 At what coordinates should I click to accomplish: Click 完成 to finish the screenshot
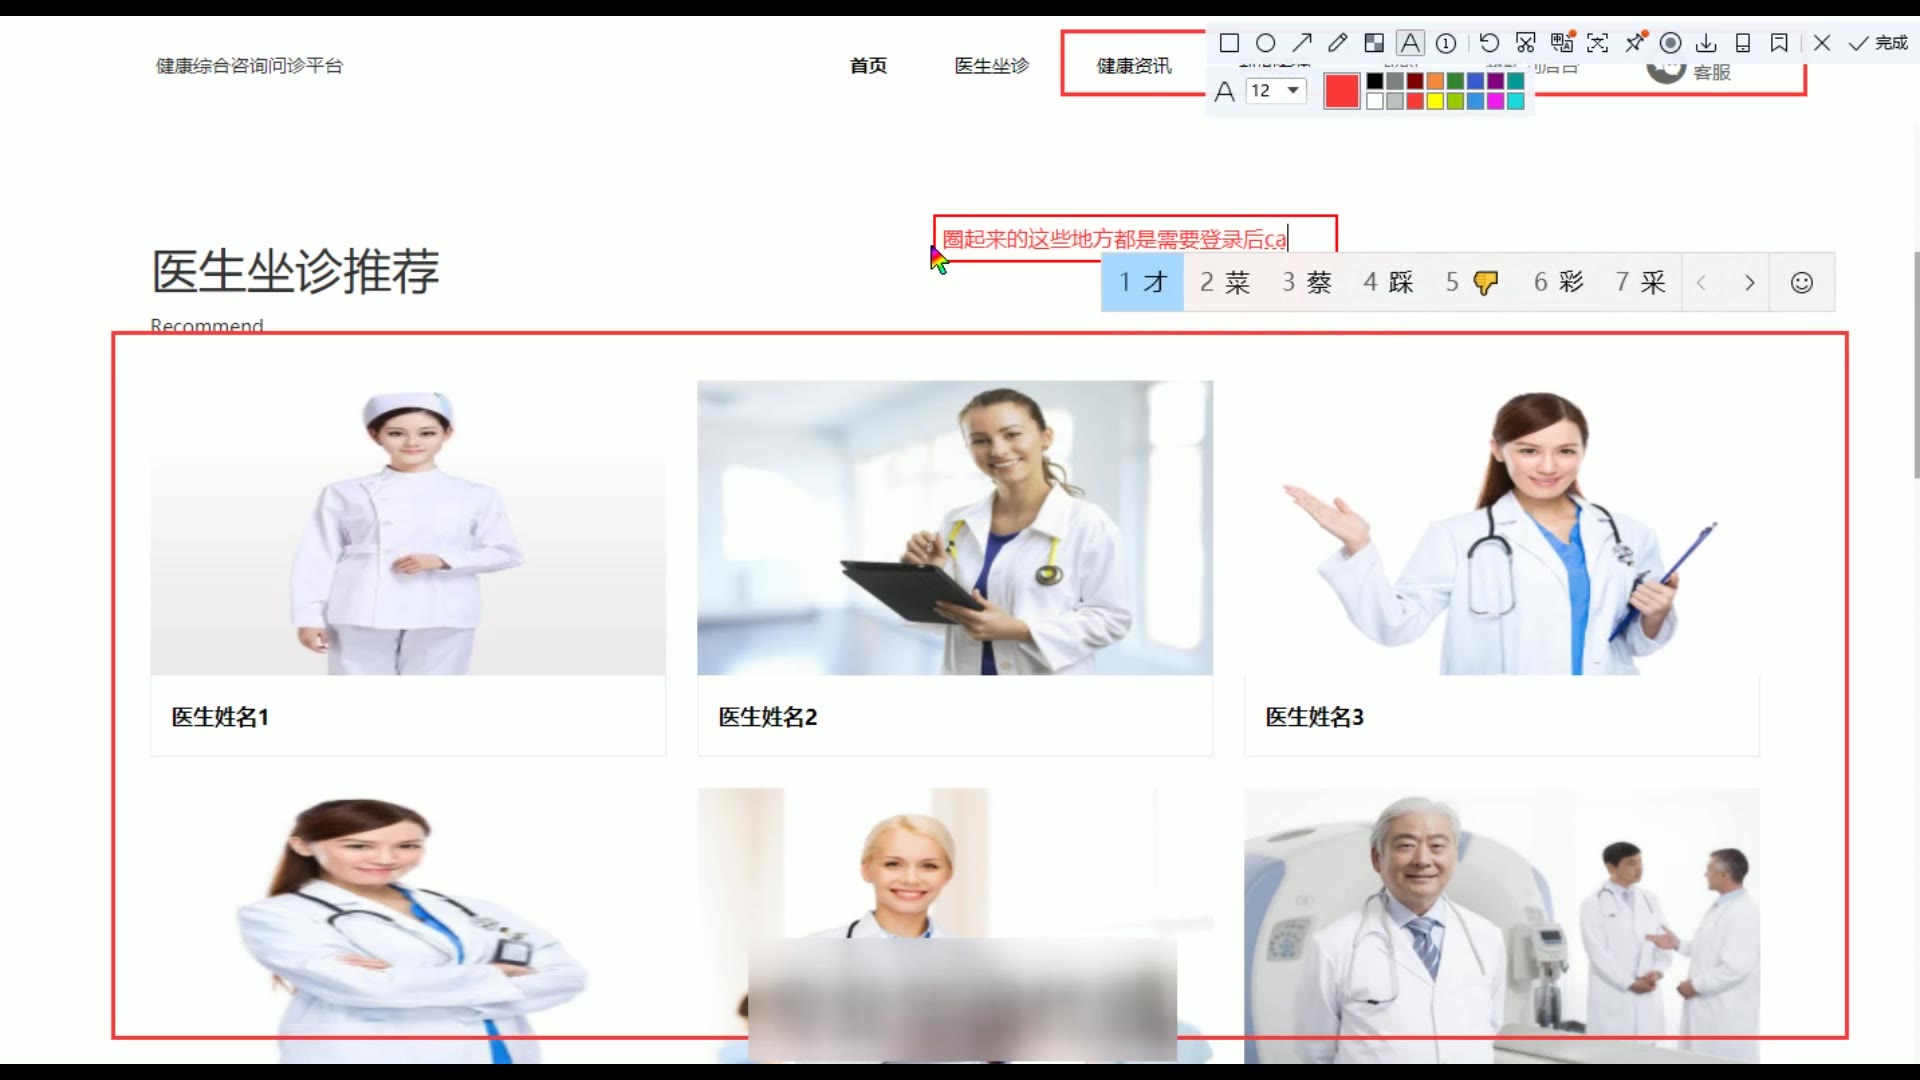pos(1878,43)
